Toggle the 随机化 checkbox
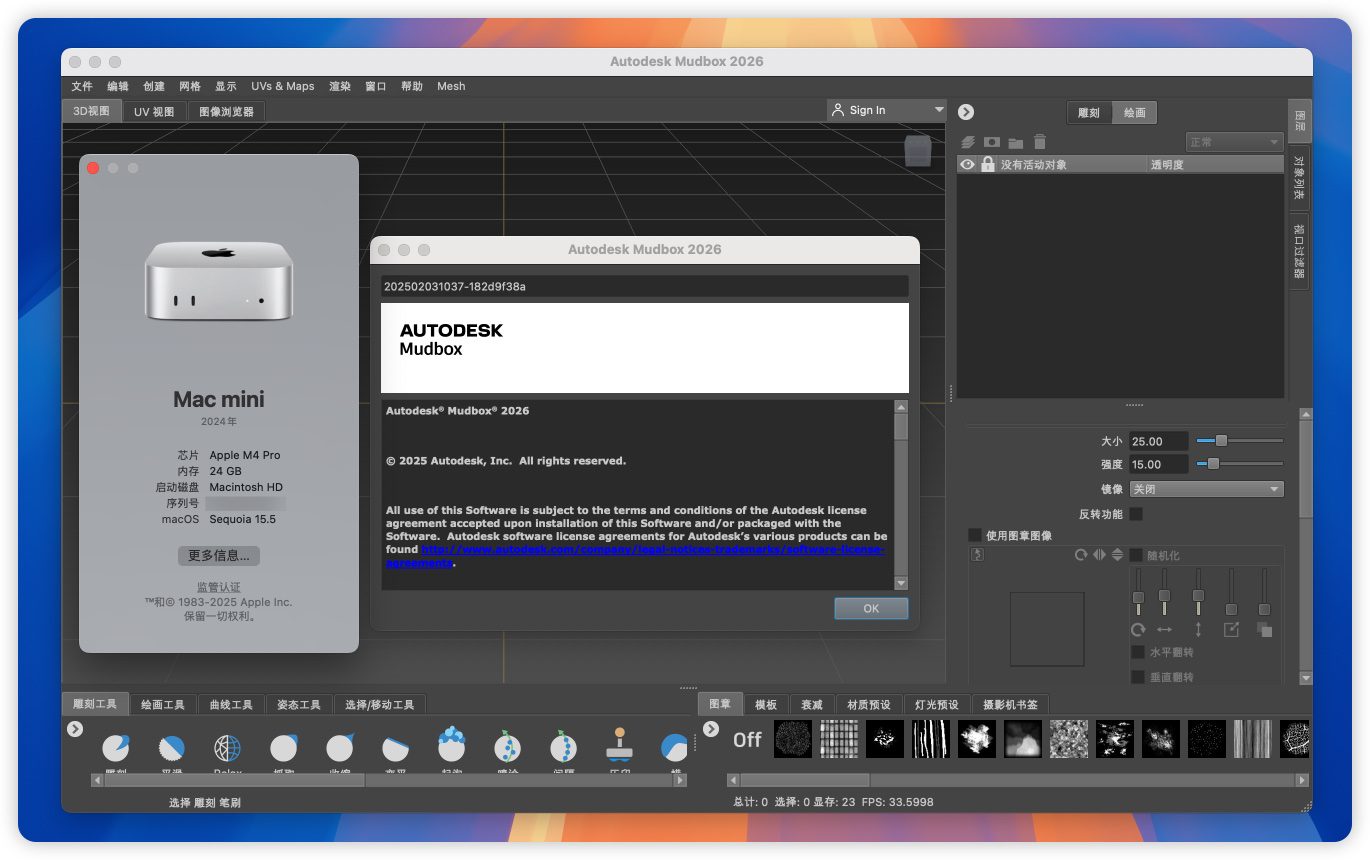The height and width of the screenshot is (860, 1370). point(1137,555)
